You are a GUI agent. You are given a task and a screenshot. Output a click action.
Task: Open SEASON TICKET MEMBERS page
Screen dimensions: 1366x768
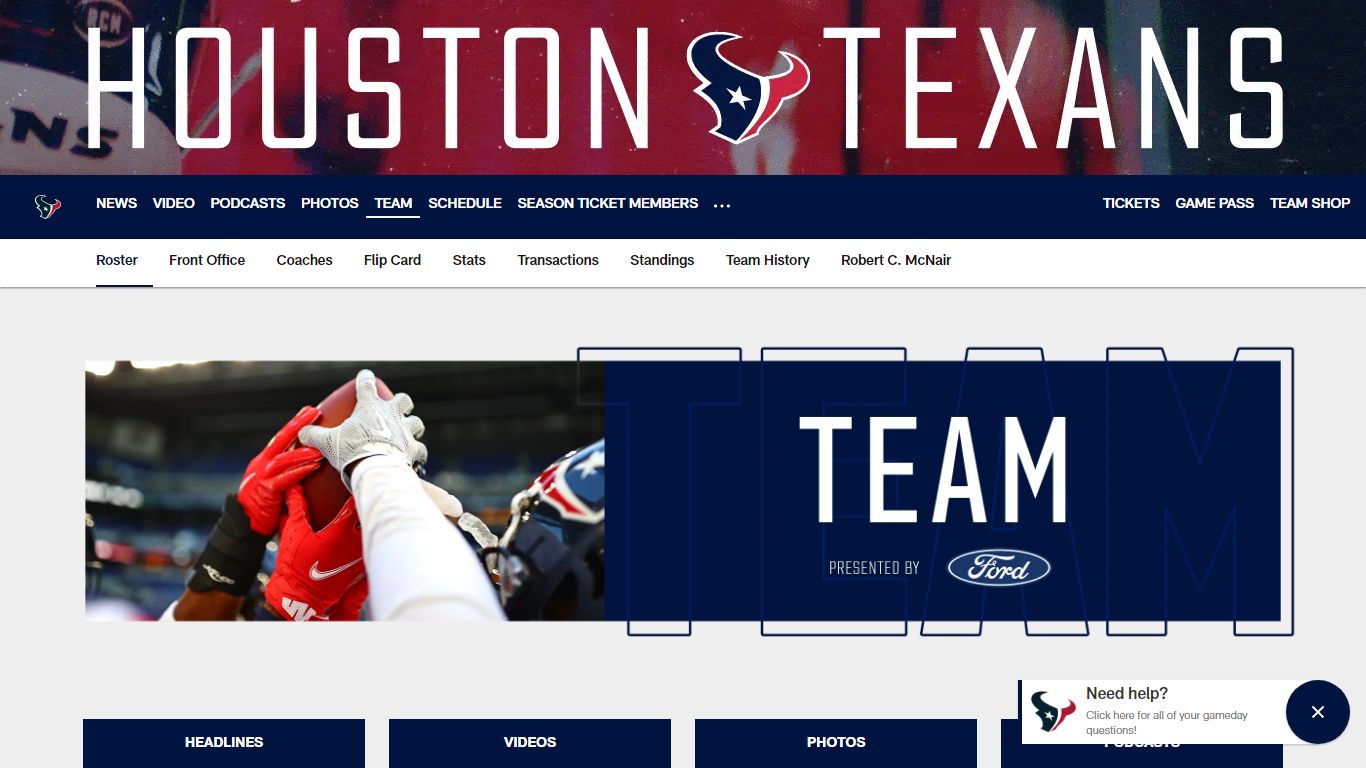(x=608, y=203)
